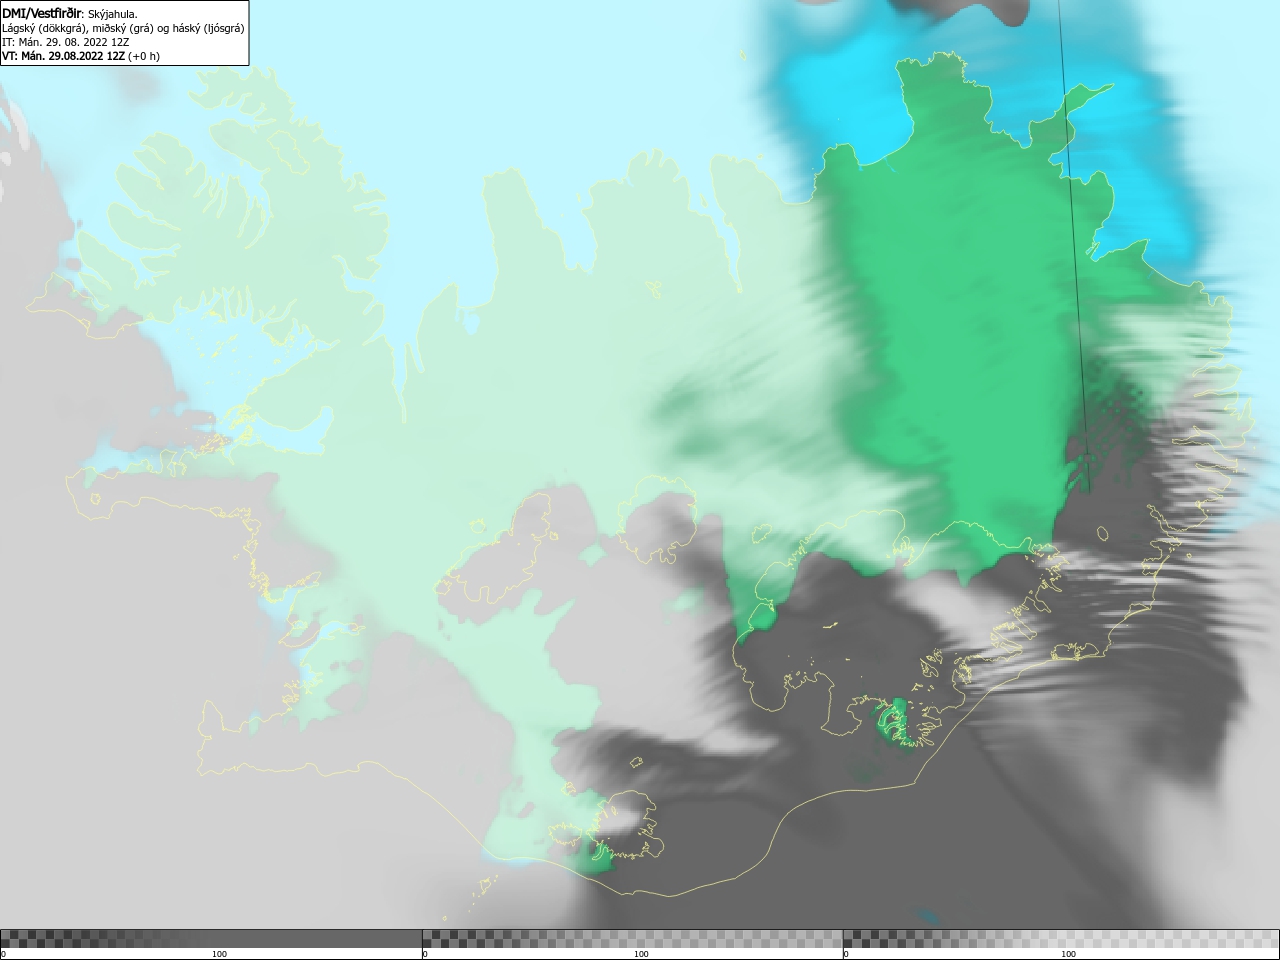Click the '100' label under the light grey scale

[x=1068, y=954]
